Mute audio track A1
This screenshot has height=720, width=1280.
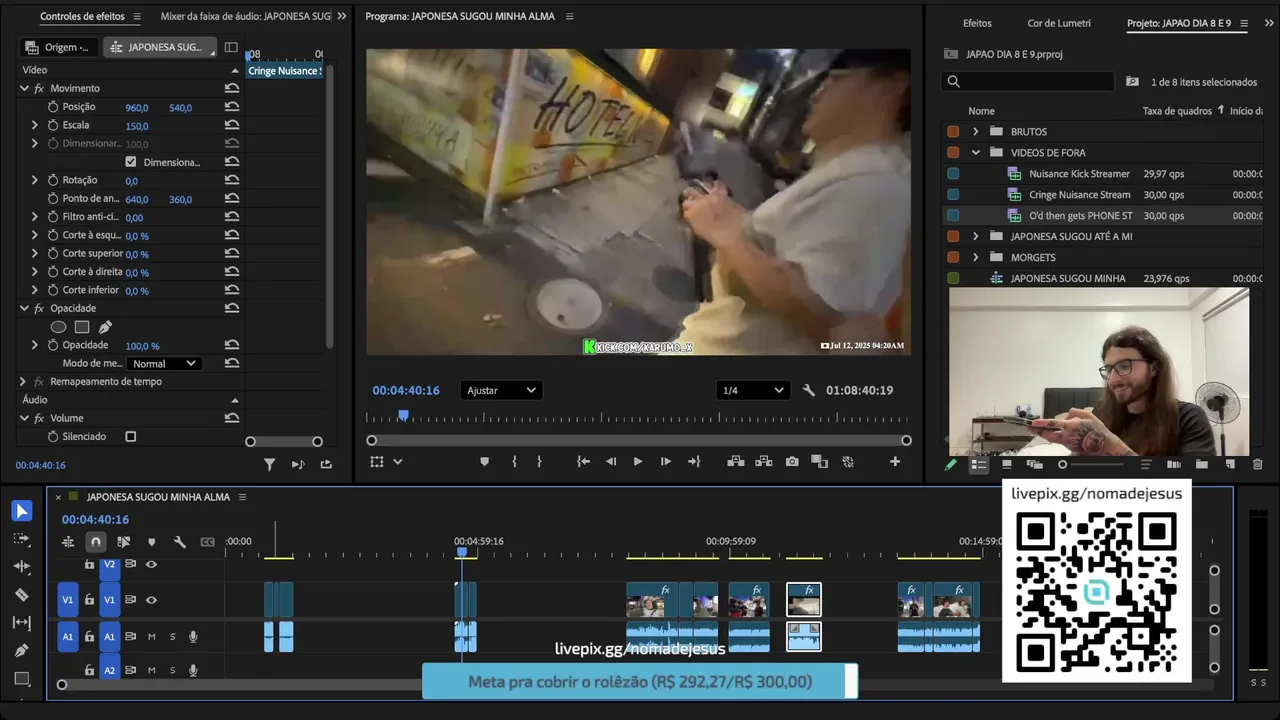pyautogui.click(x=152, y=637)
